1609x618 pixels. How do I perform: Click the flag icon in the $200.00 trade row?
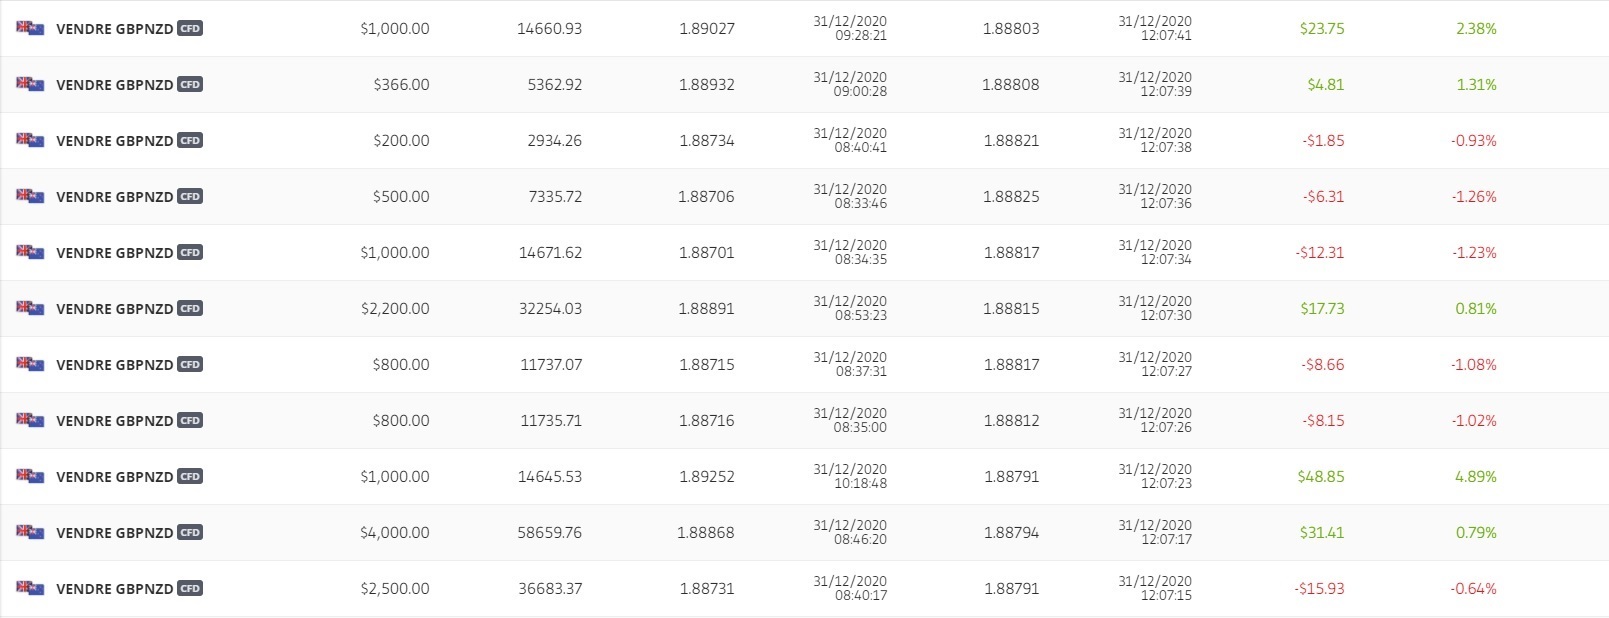30,140
